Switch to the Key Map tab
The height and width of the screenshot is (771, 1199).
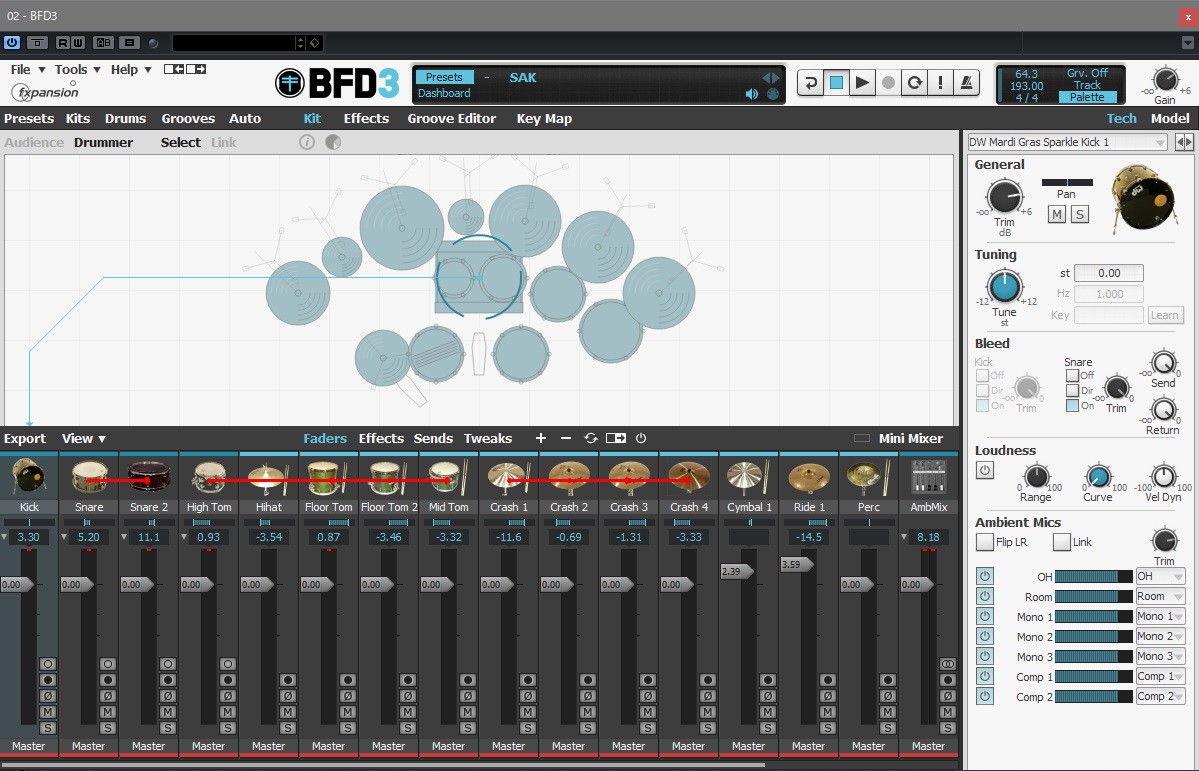coord(544,119)
